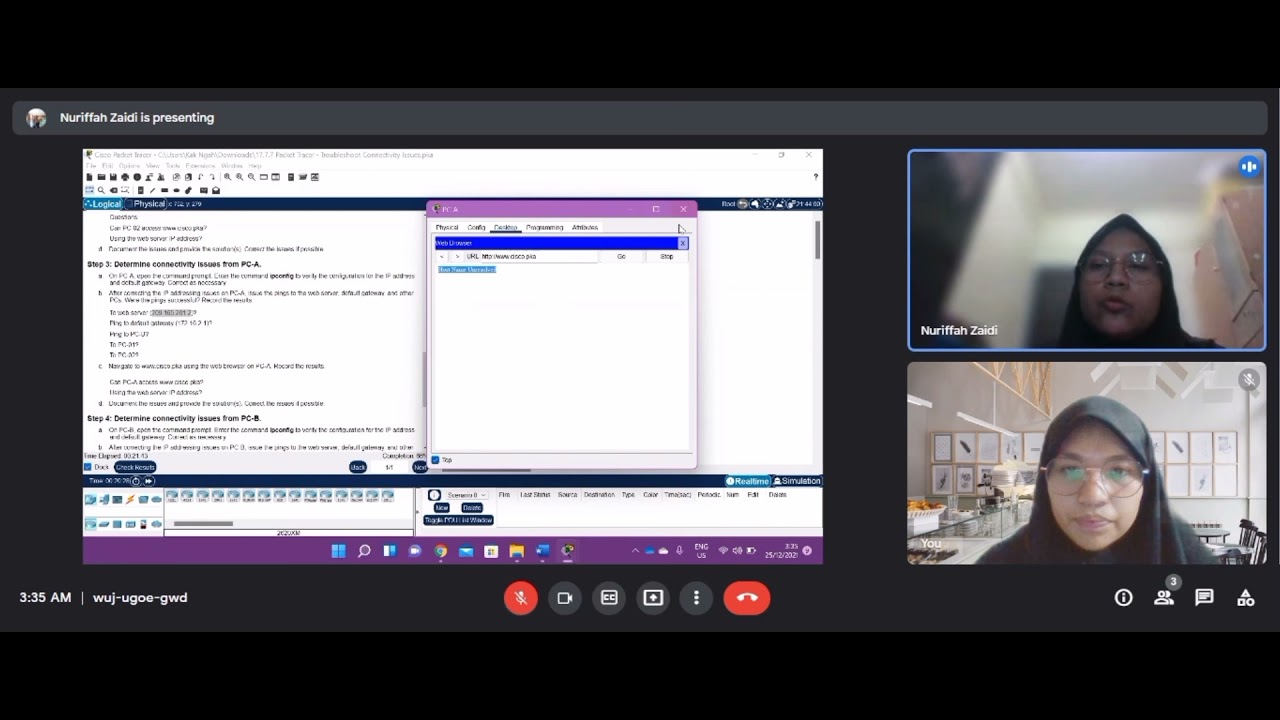
Task: Open the Config tab in PC-A window
Action: click(476, 228)
